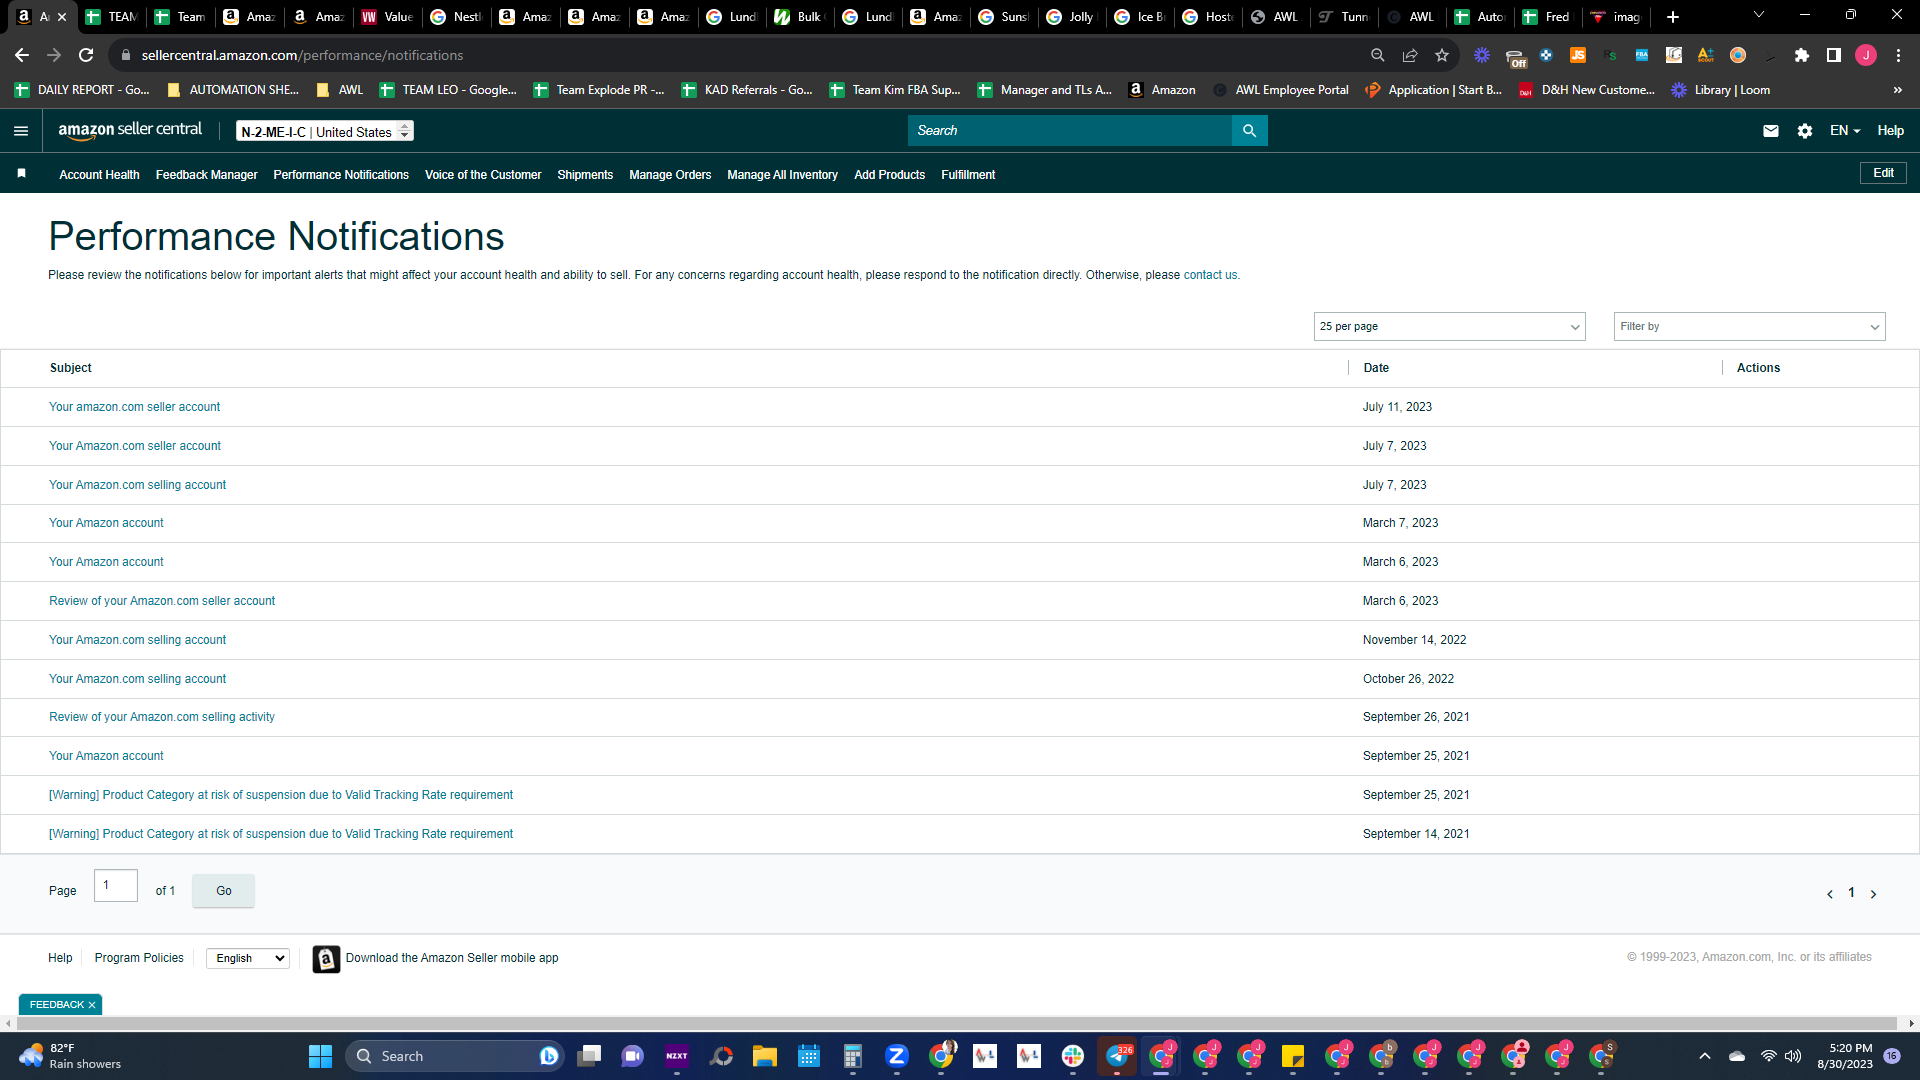Open the buyer messages mail icon
The width and height of the screenshot is (1920, 1080).
click(1771, 131)
